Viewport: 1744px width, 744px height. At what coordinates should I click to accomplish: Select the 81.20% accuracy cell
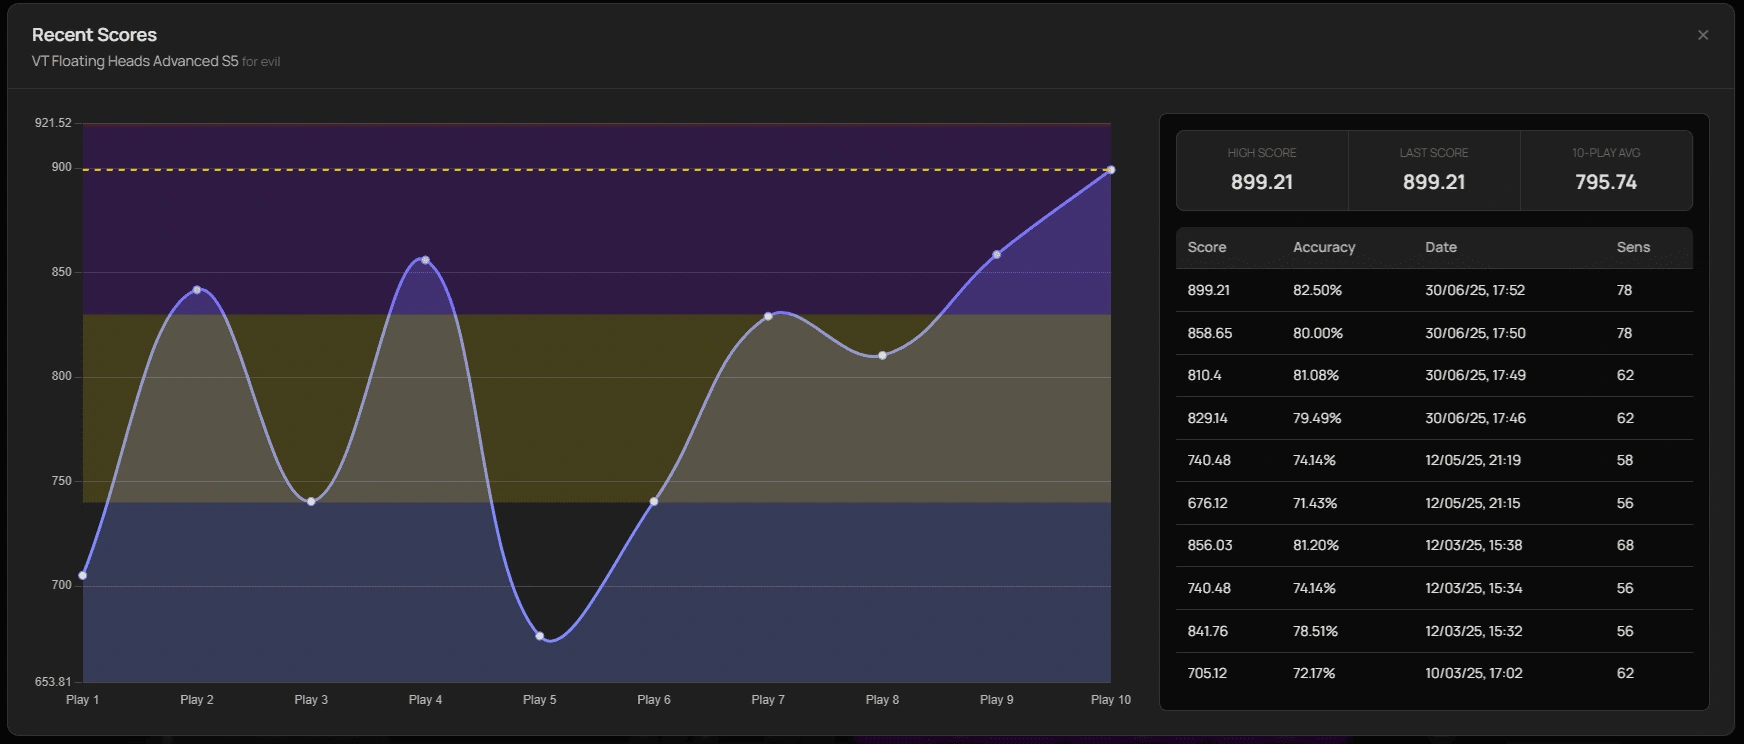pyautogui.click(x=1316, y=545)
